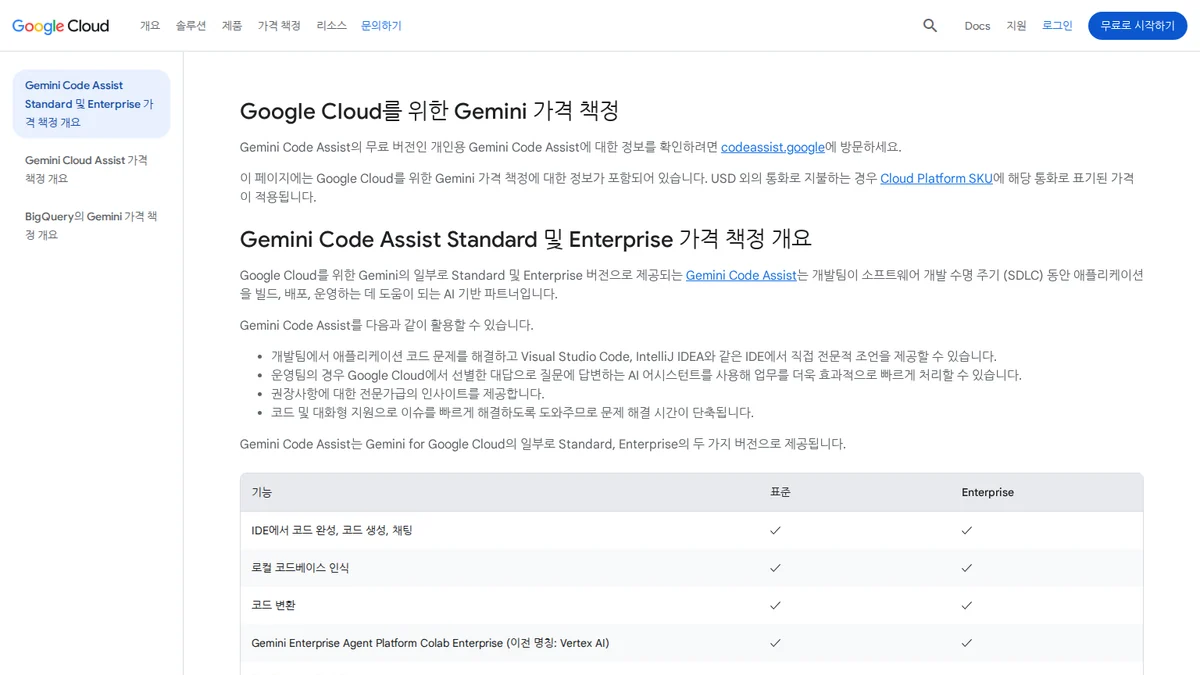Open the 가격 책정 menu

pos(279,26)
